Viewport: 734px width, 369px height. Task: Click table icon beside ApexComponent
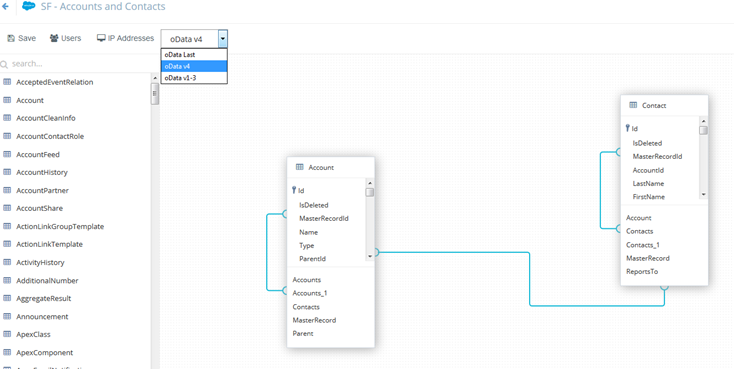7,353
